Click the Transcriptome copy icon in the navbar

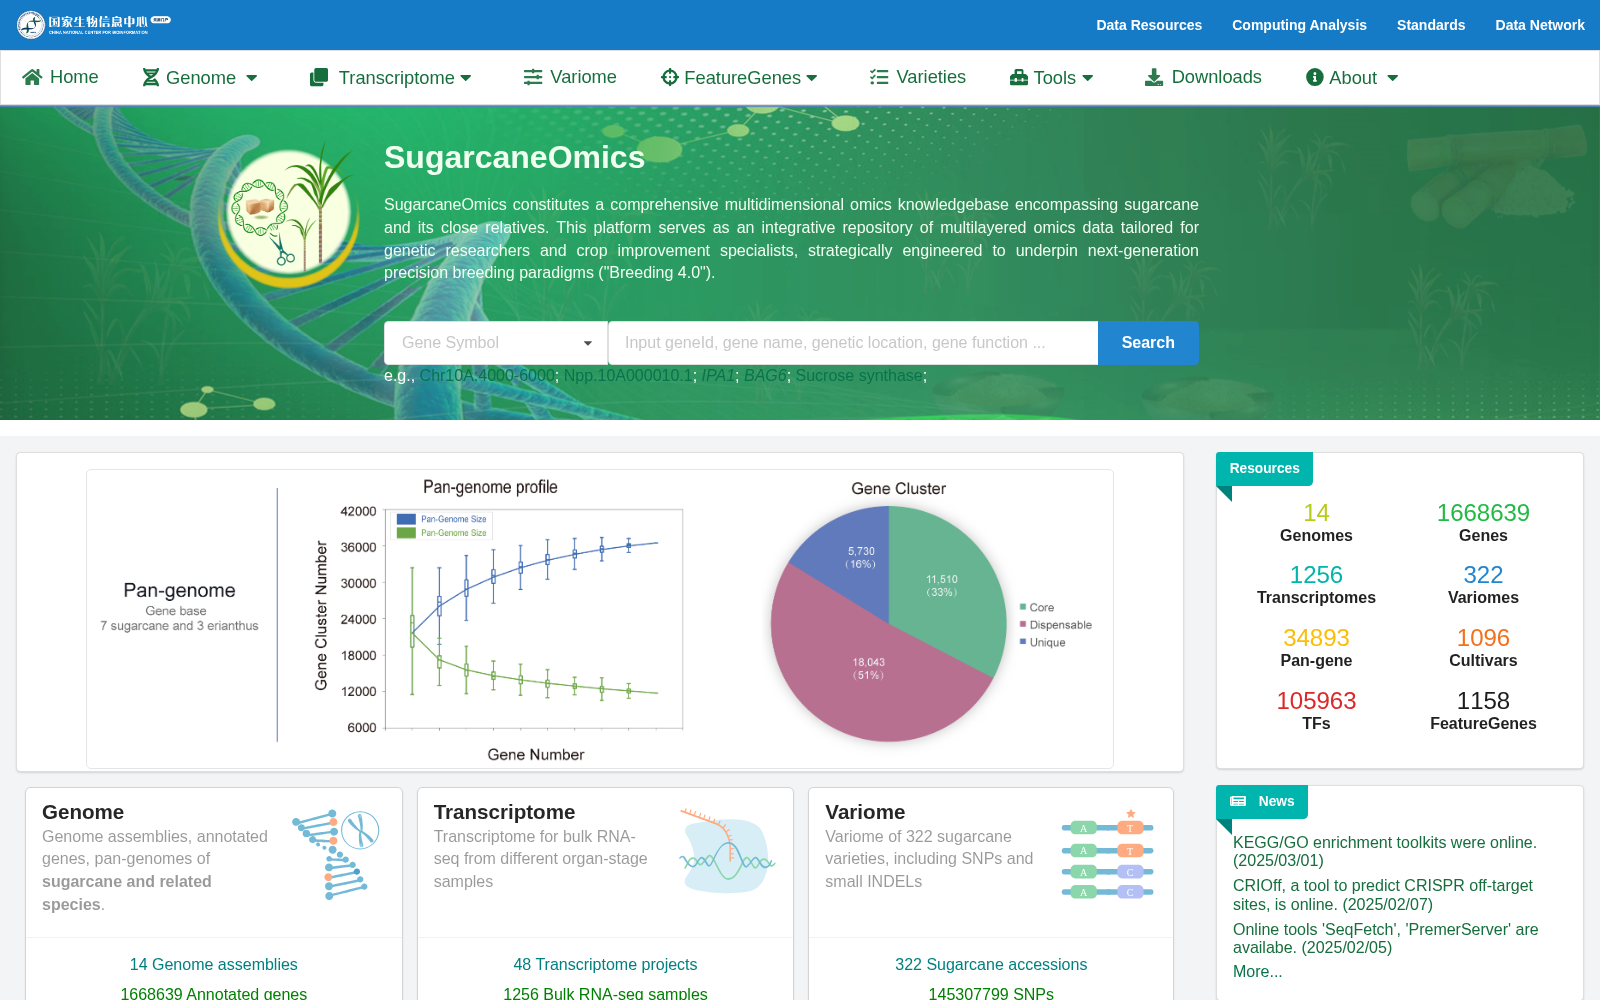pos(319,77)
